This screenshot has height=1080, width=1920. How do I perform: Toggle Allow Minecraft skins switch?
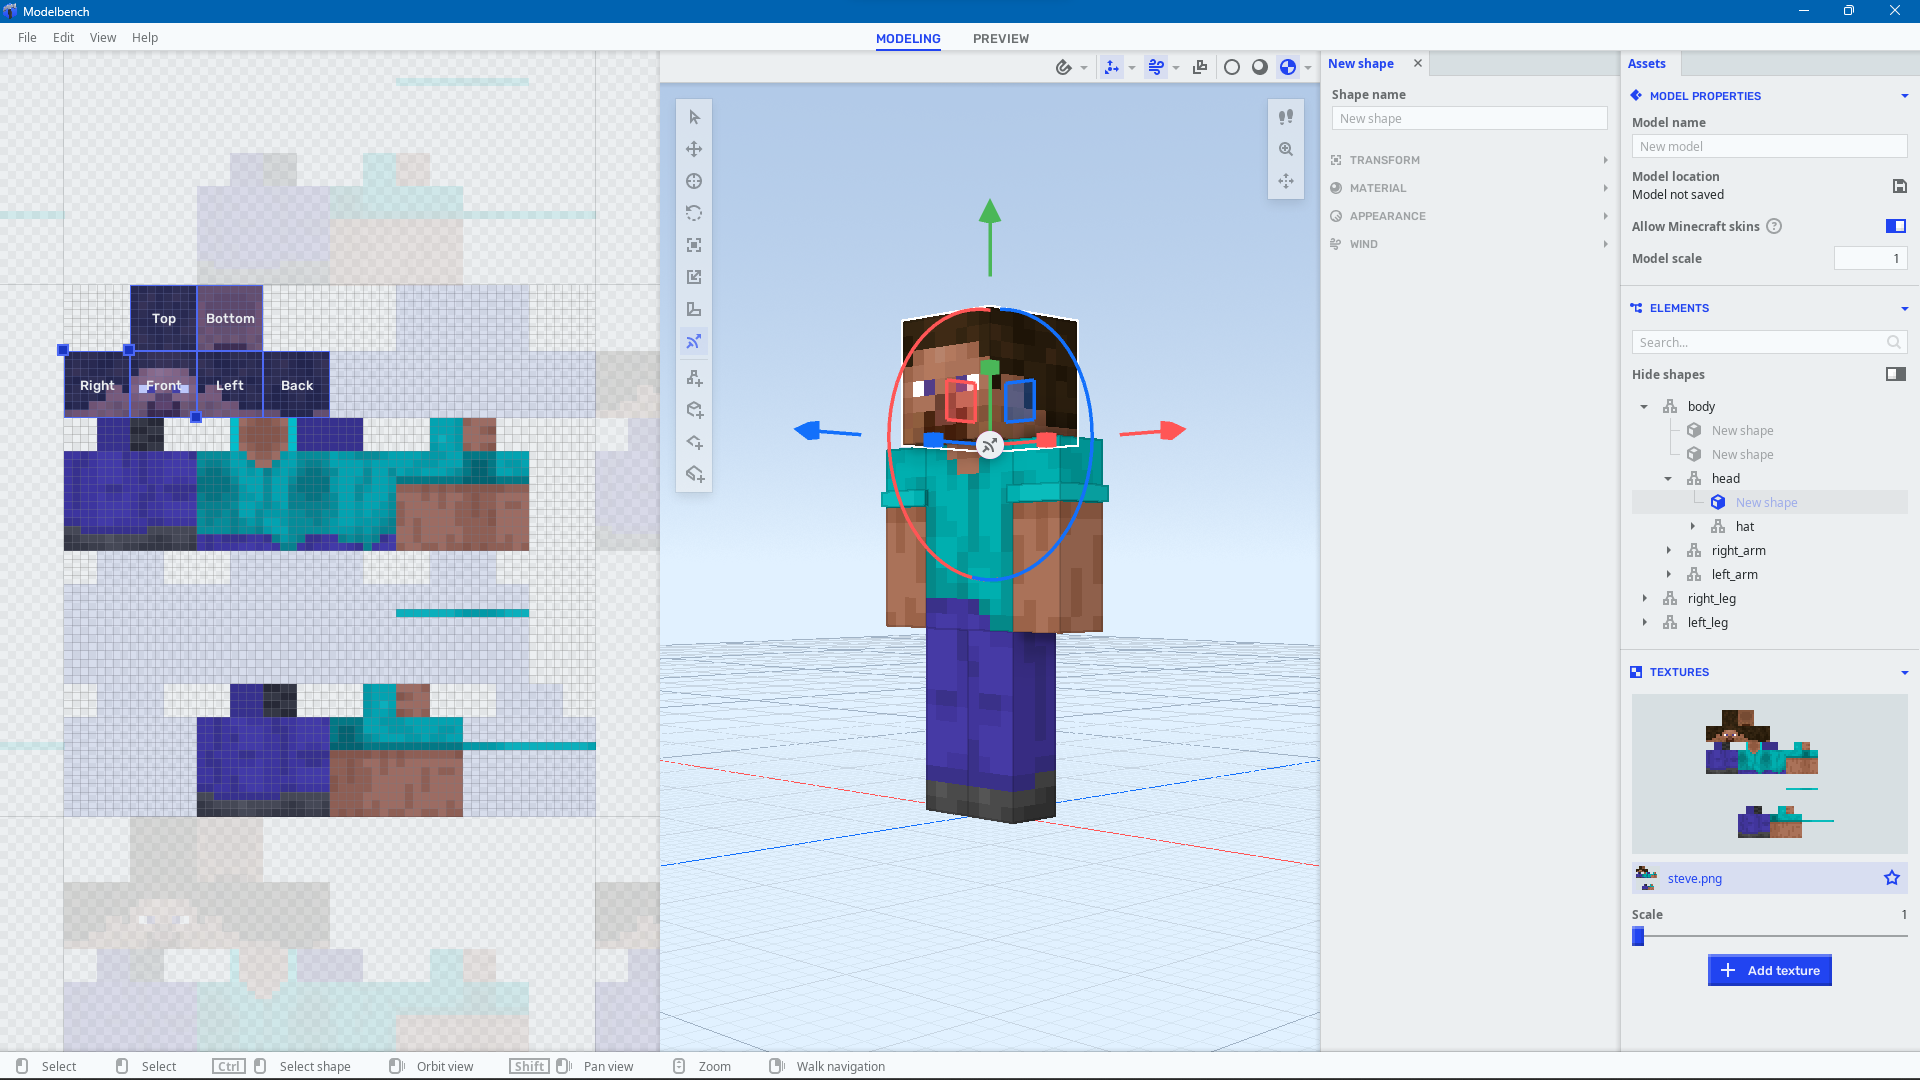click(1896, 226)
